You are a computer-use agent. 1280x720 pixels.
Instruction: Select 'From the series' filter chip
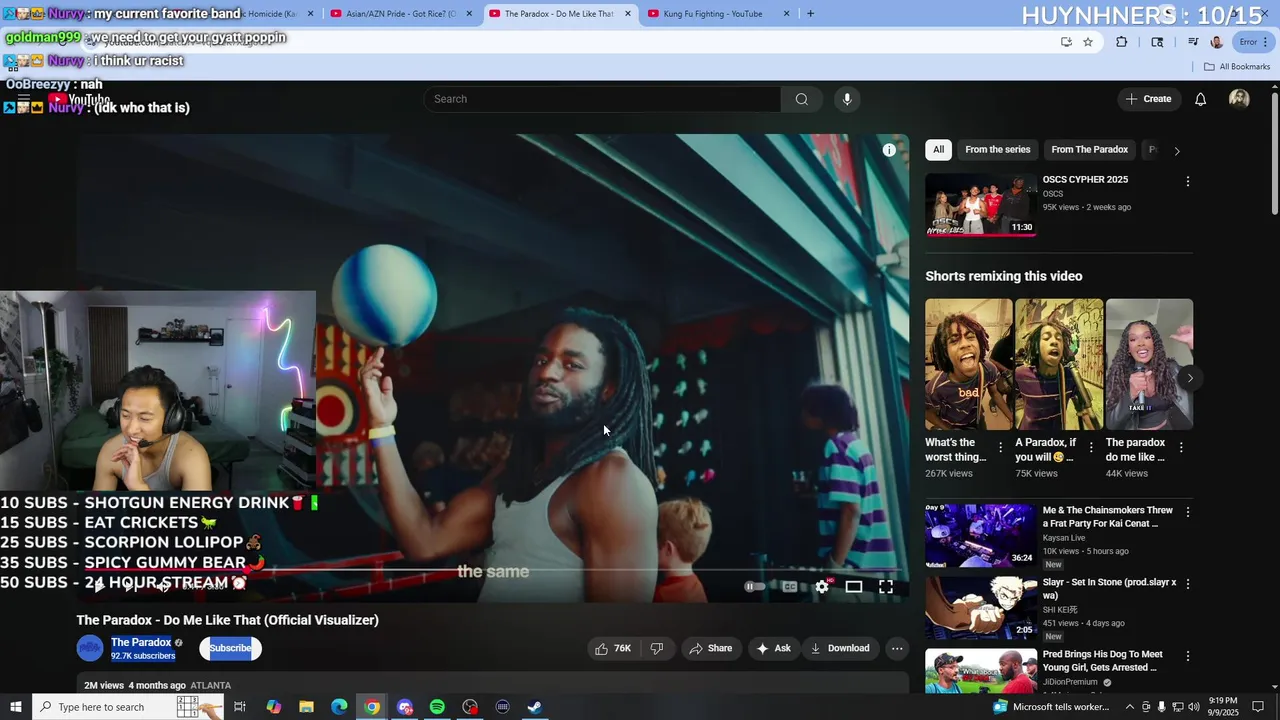tap(997, 150)
